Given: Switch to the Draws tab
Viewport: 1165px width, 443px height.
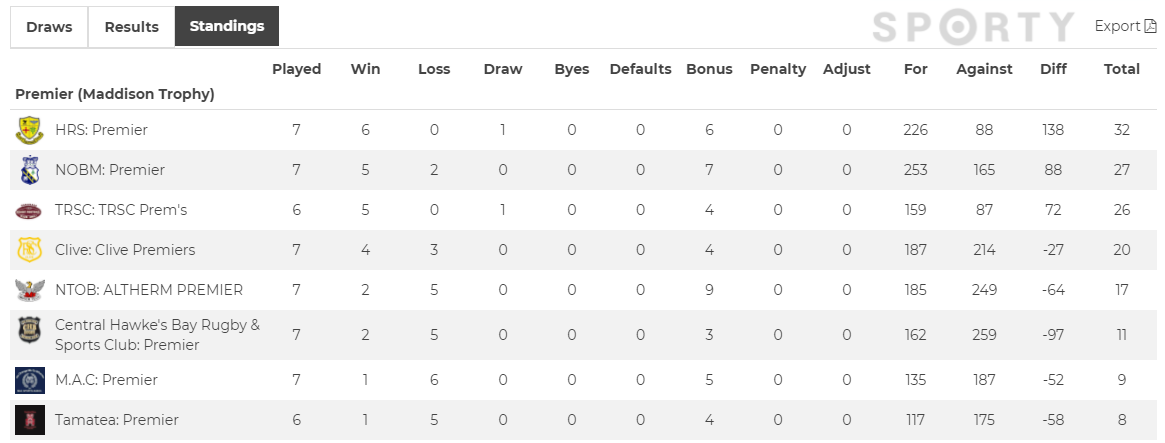Looking at the screenshot, I should (x=49, y=27).
